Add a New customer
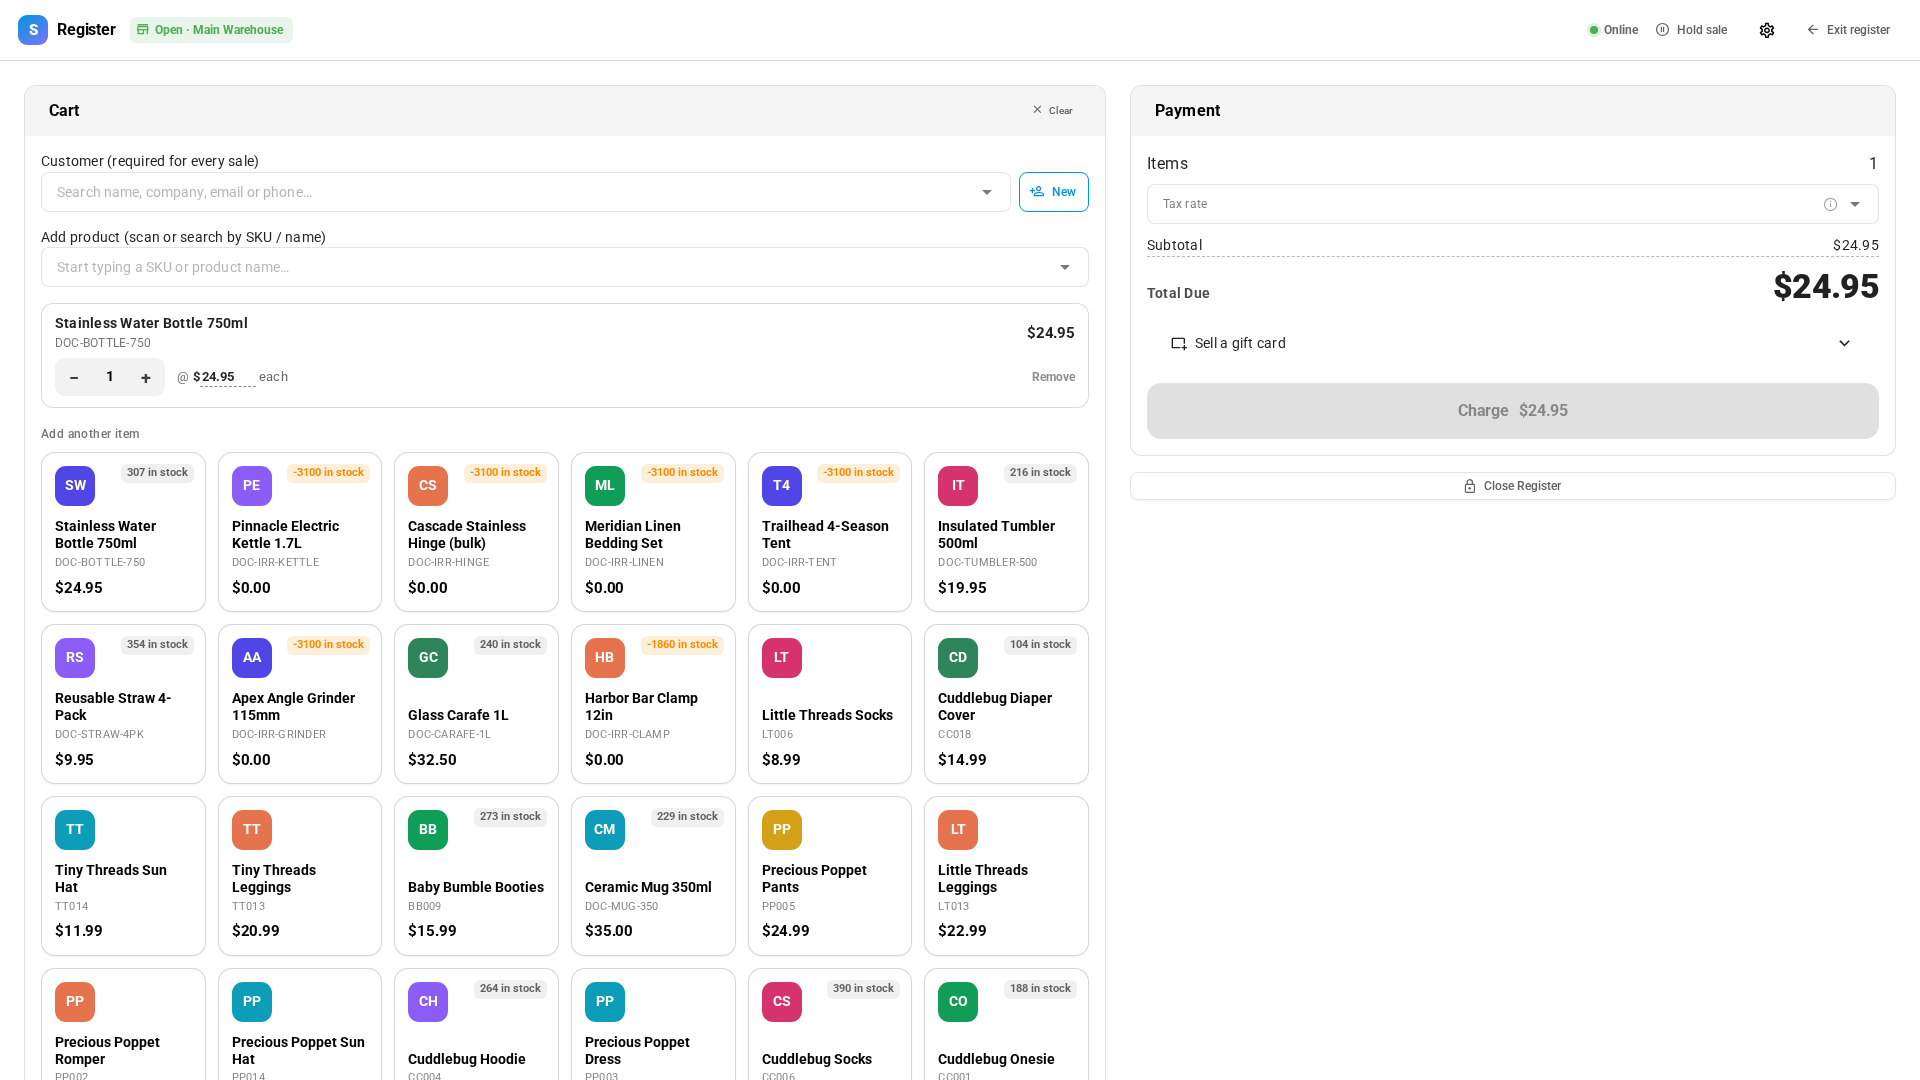The width and height of the screenshot is (1920, 1080). [x=1054, y=192]
